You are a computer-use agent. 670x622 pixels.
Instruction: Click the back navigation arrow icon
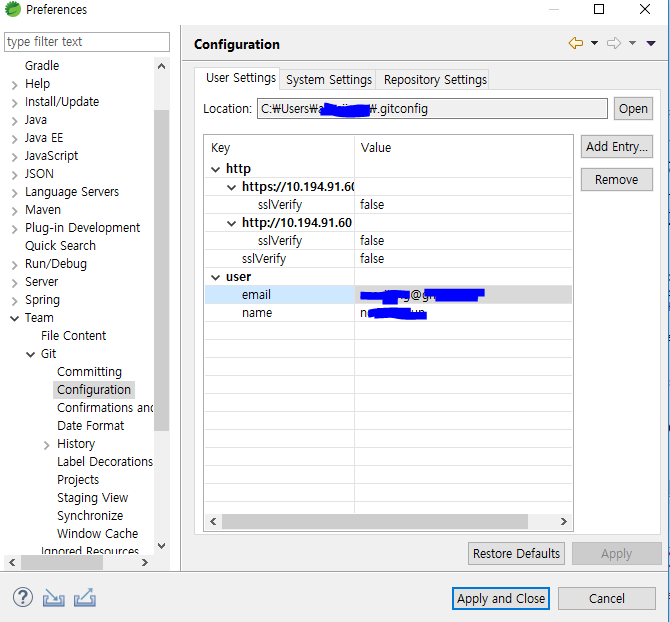(576, 43)
